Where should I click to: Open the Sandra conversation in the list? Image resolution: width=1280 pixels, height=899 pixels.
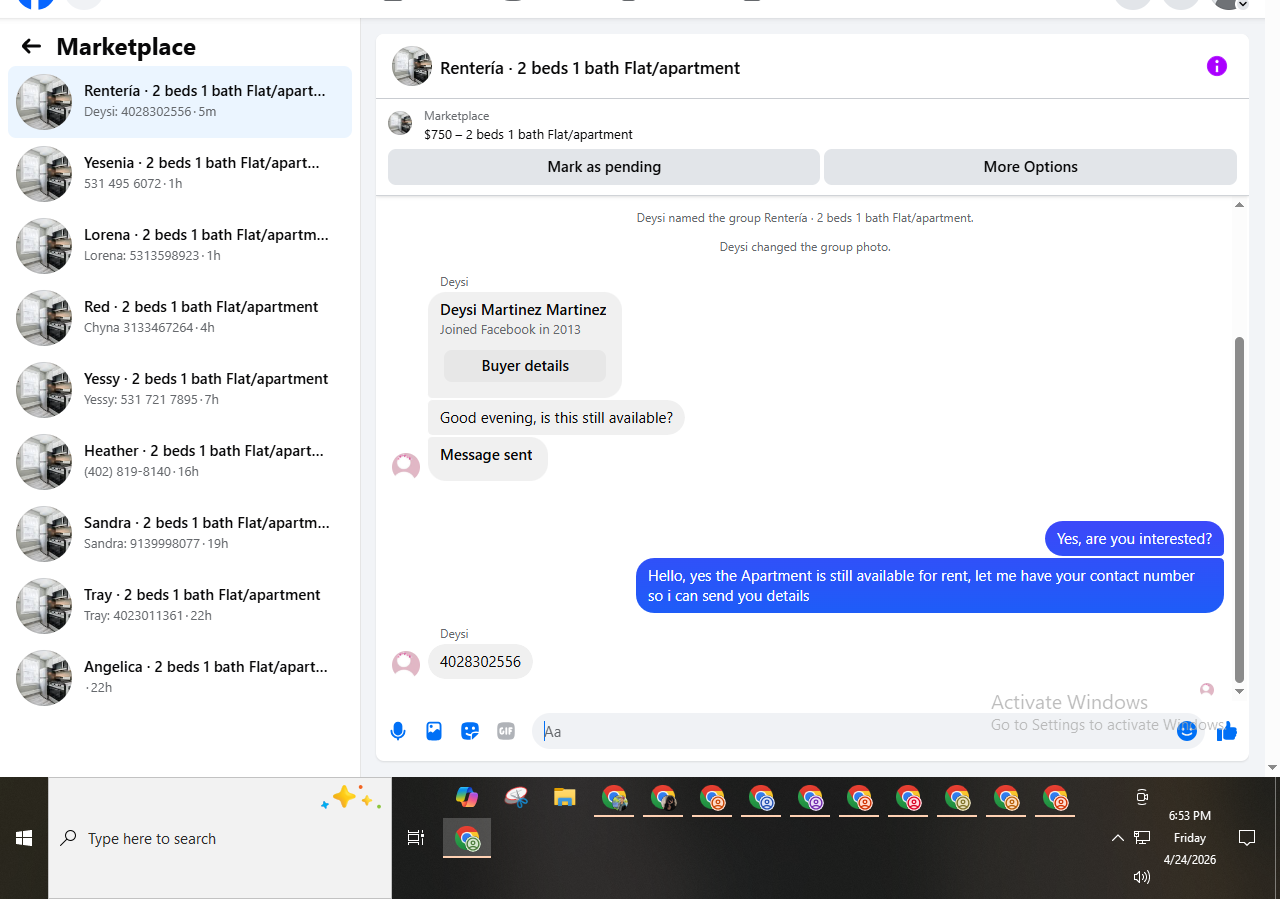click(x=180, y=534)
